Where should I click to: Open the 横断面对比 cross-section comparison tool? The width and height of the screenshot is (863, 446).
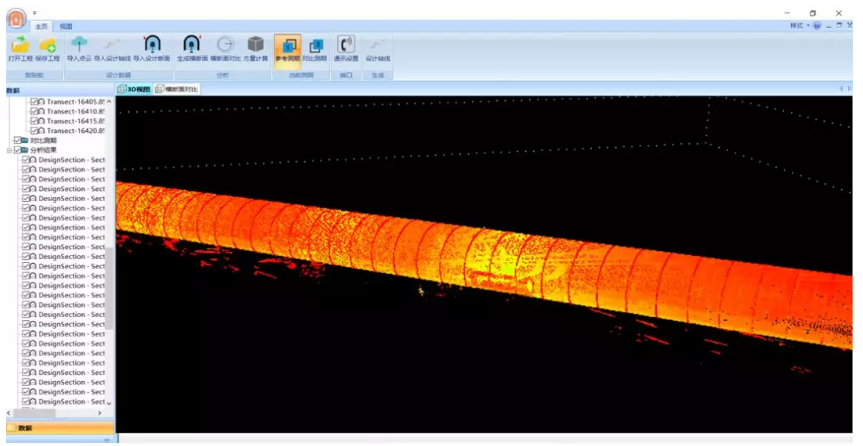point(225,46)
